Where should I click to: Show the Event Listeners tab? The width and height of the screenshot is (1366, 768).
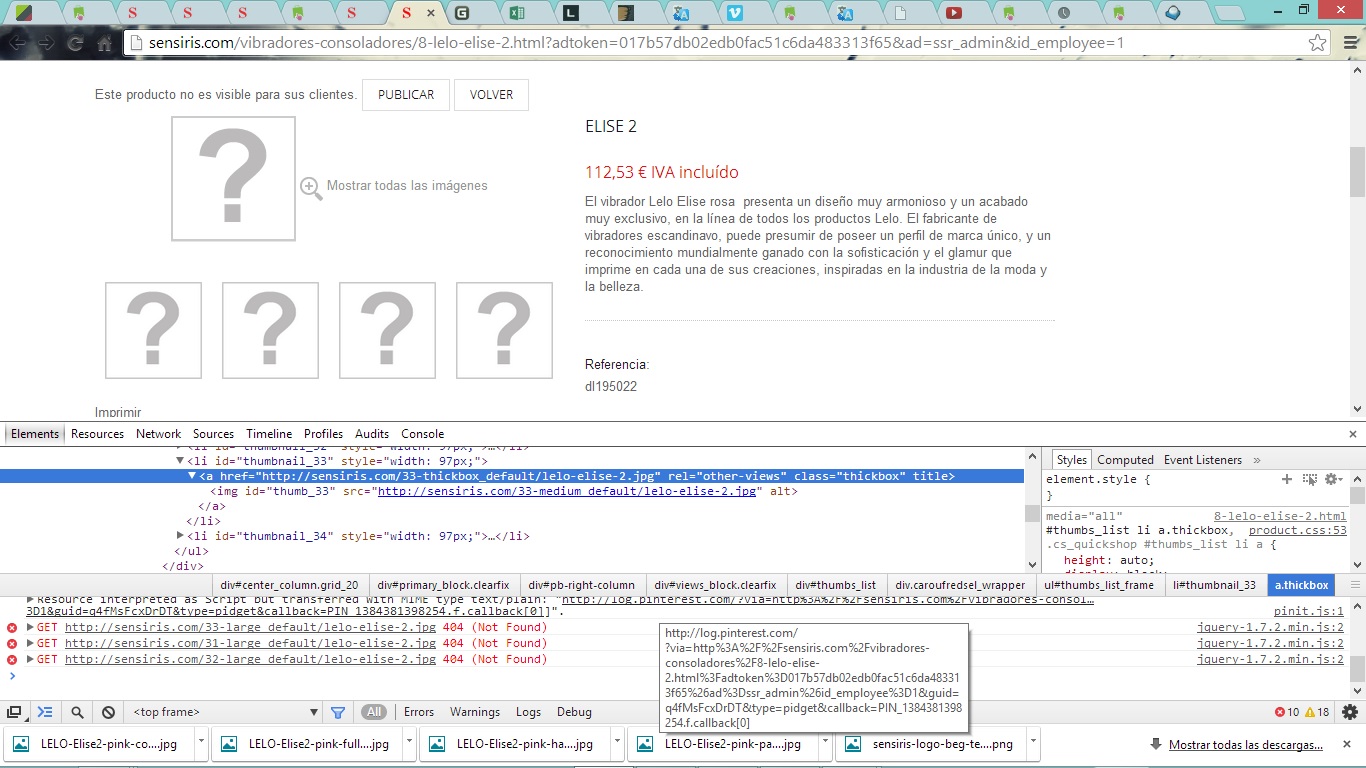coord(1203,460)
